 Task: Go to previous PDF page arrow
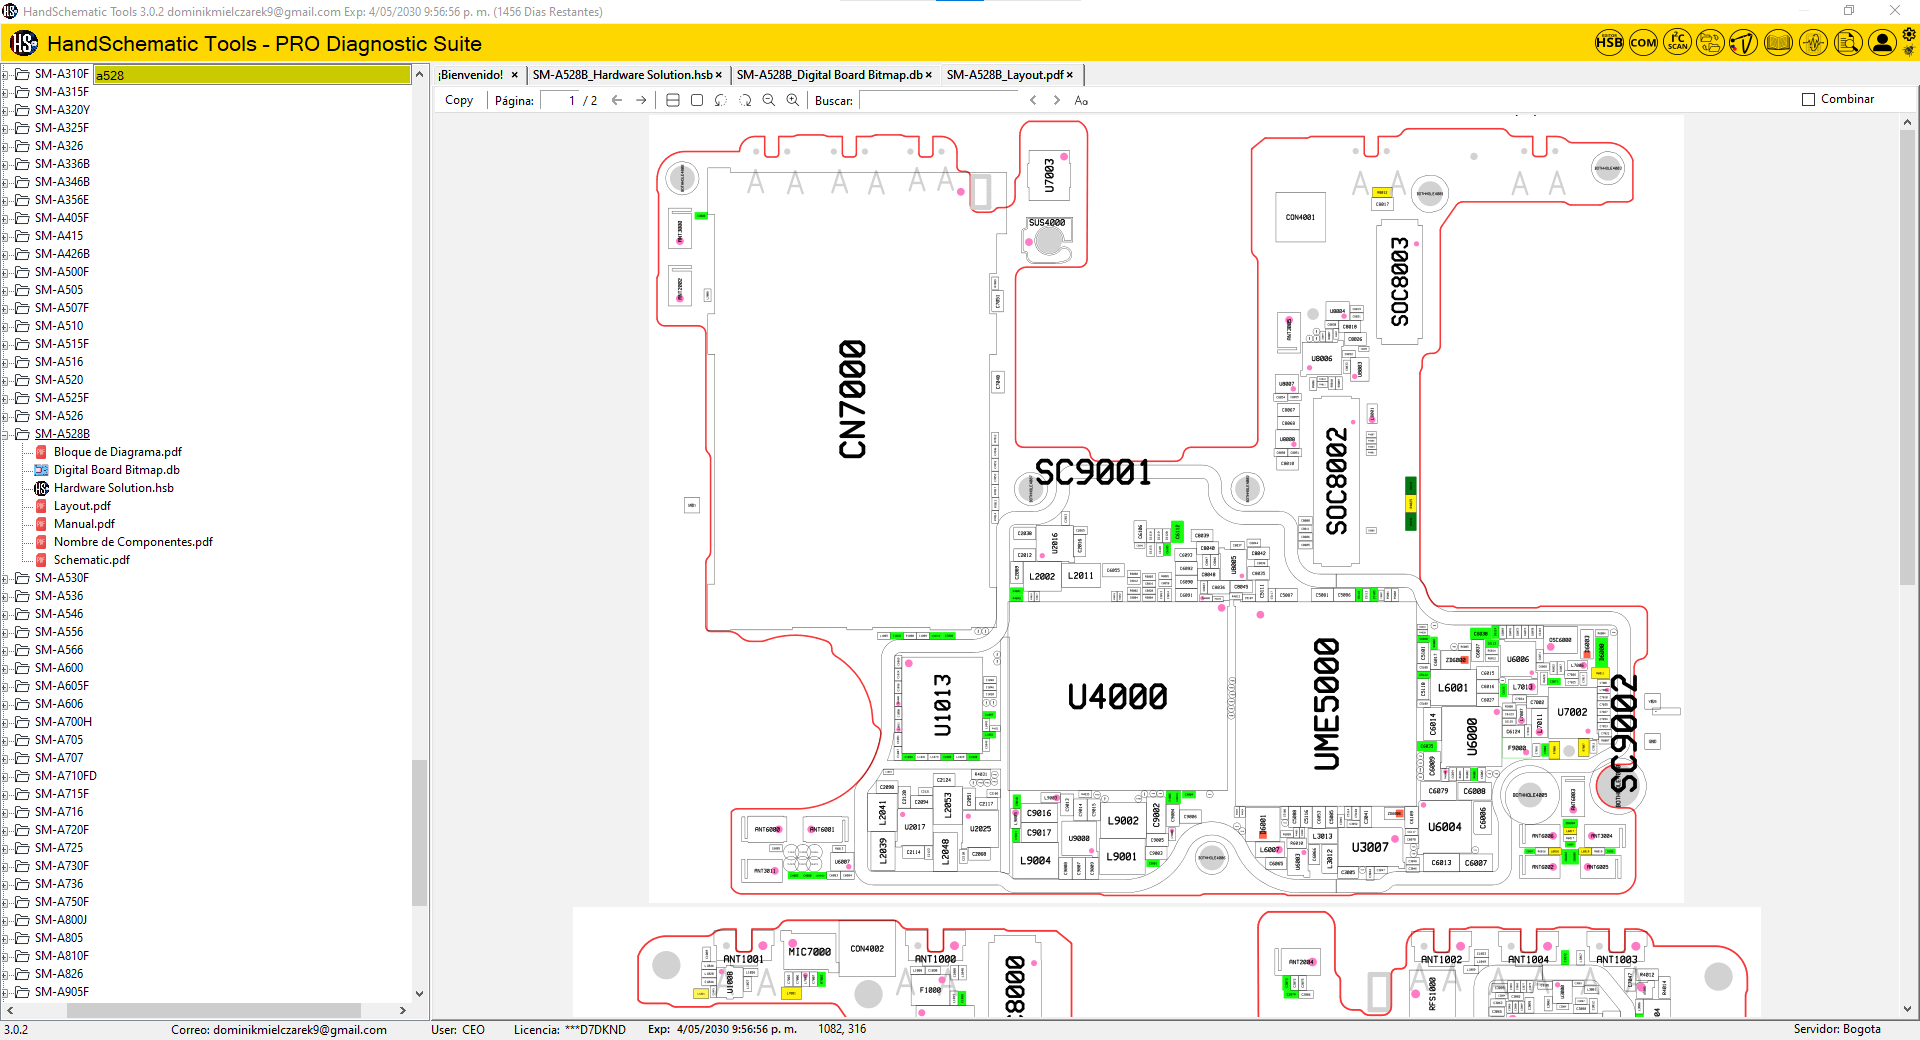pos(617,100)
